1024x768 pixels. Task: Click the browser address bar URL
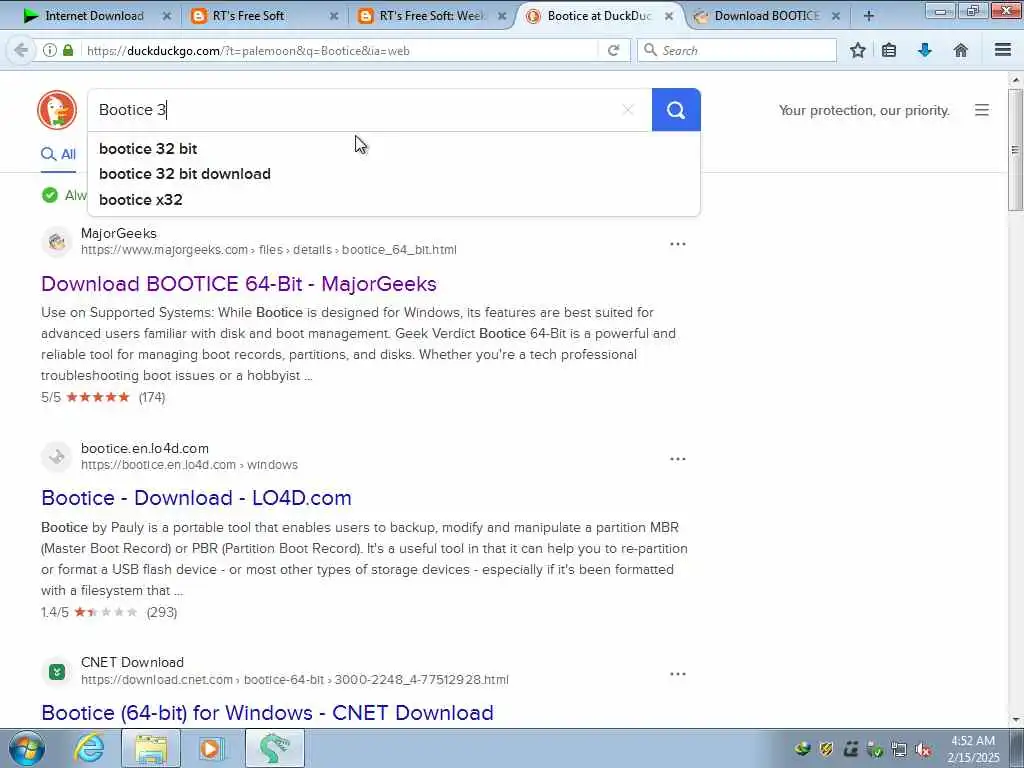tap(248, 50)
